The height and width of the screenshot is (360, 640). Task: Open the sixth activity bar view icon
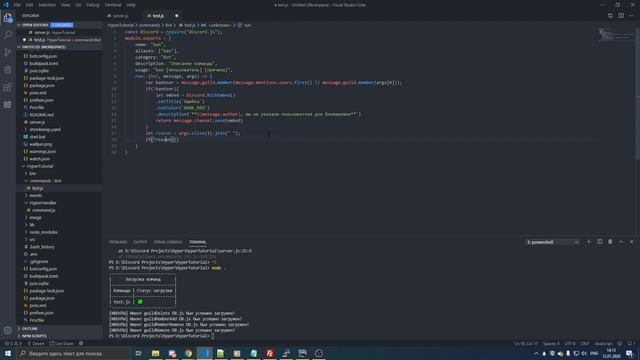tap(8, 105)
